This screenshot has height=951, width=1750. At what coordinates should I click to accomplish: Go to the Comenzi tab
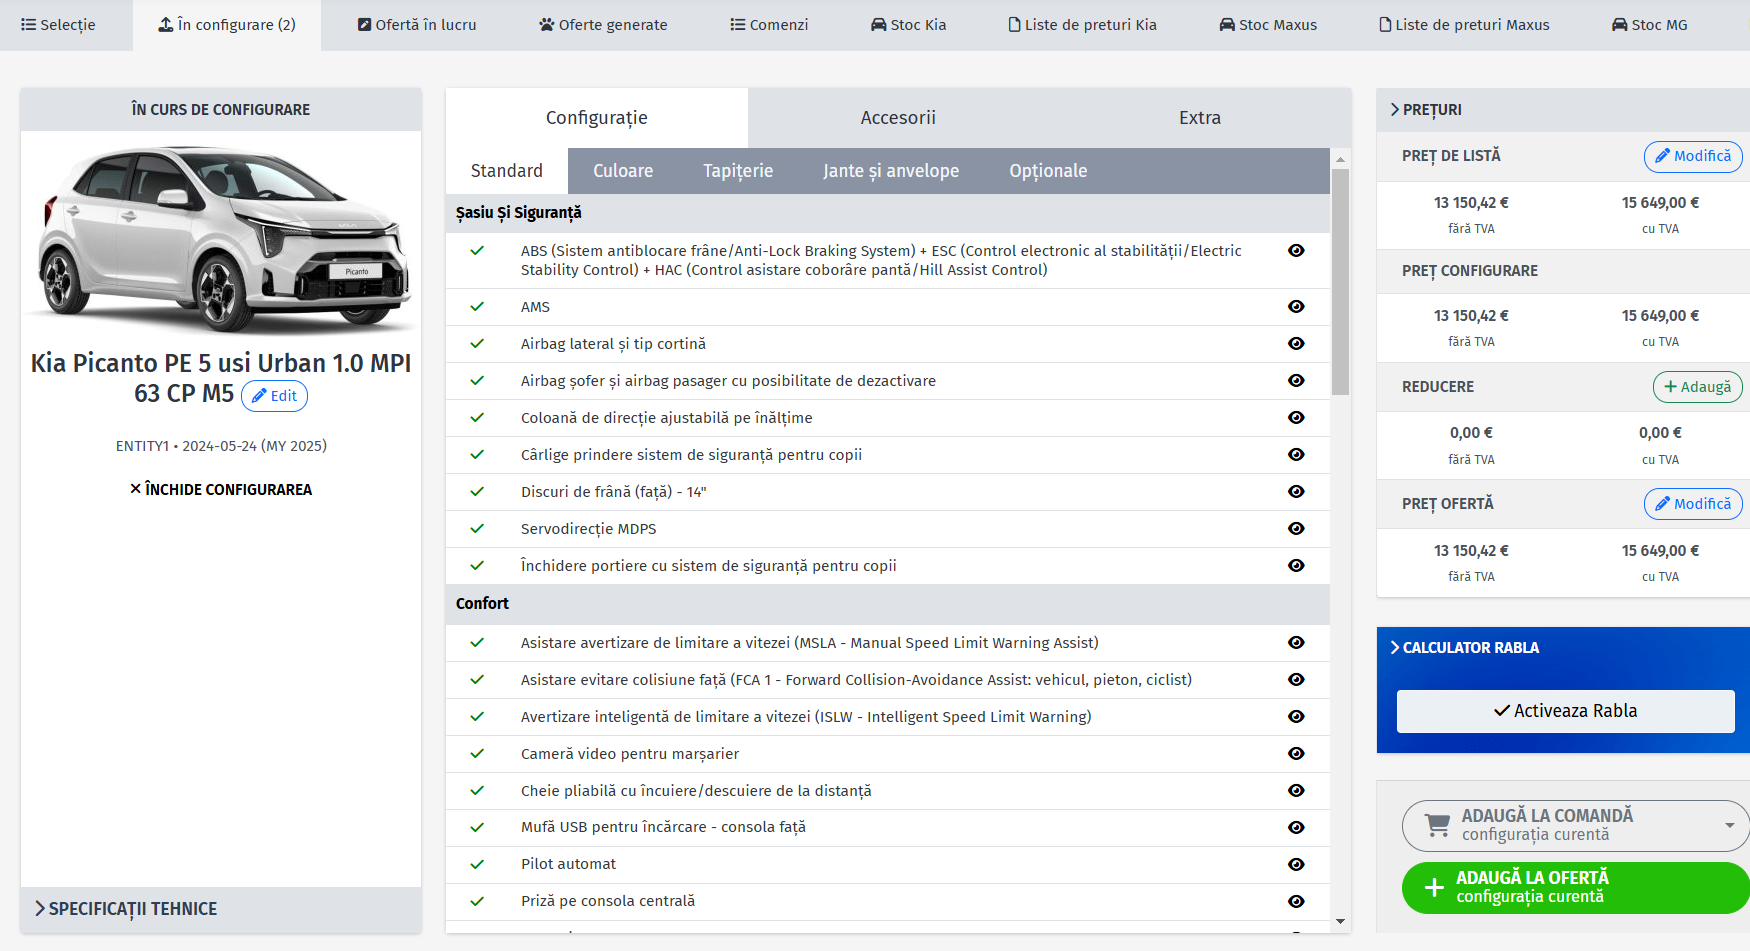pyautogui.click(x=769, y=25)
